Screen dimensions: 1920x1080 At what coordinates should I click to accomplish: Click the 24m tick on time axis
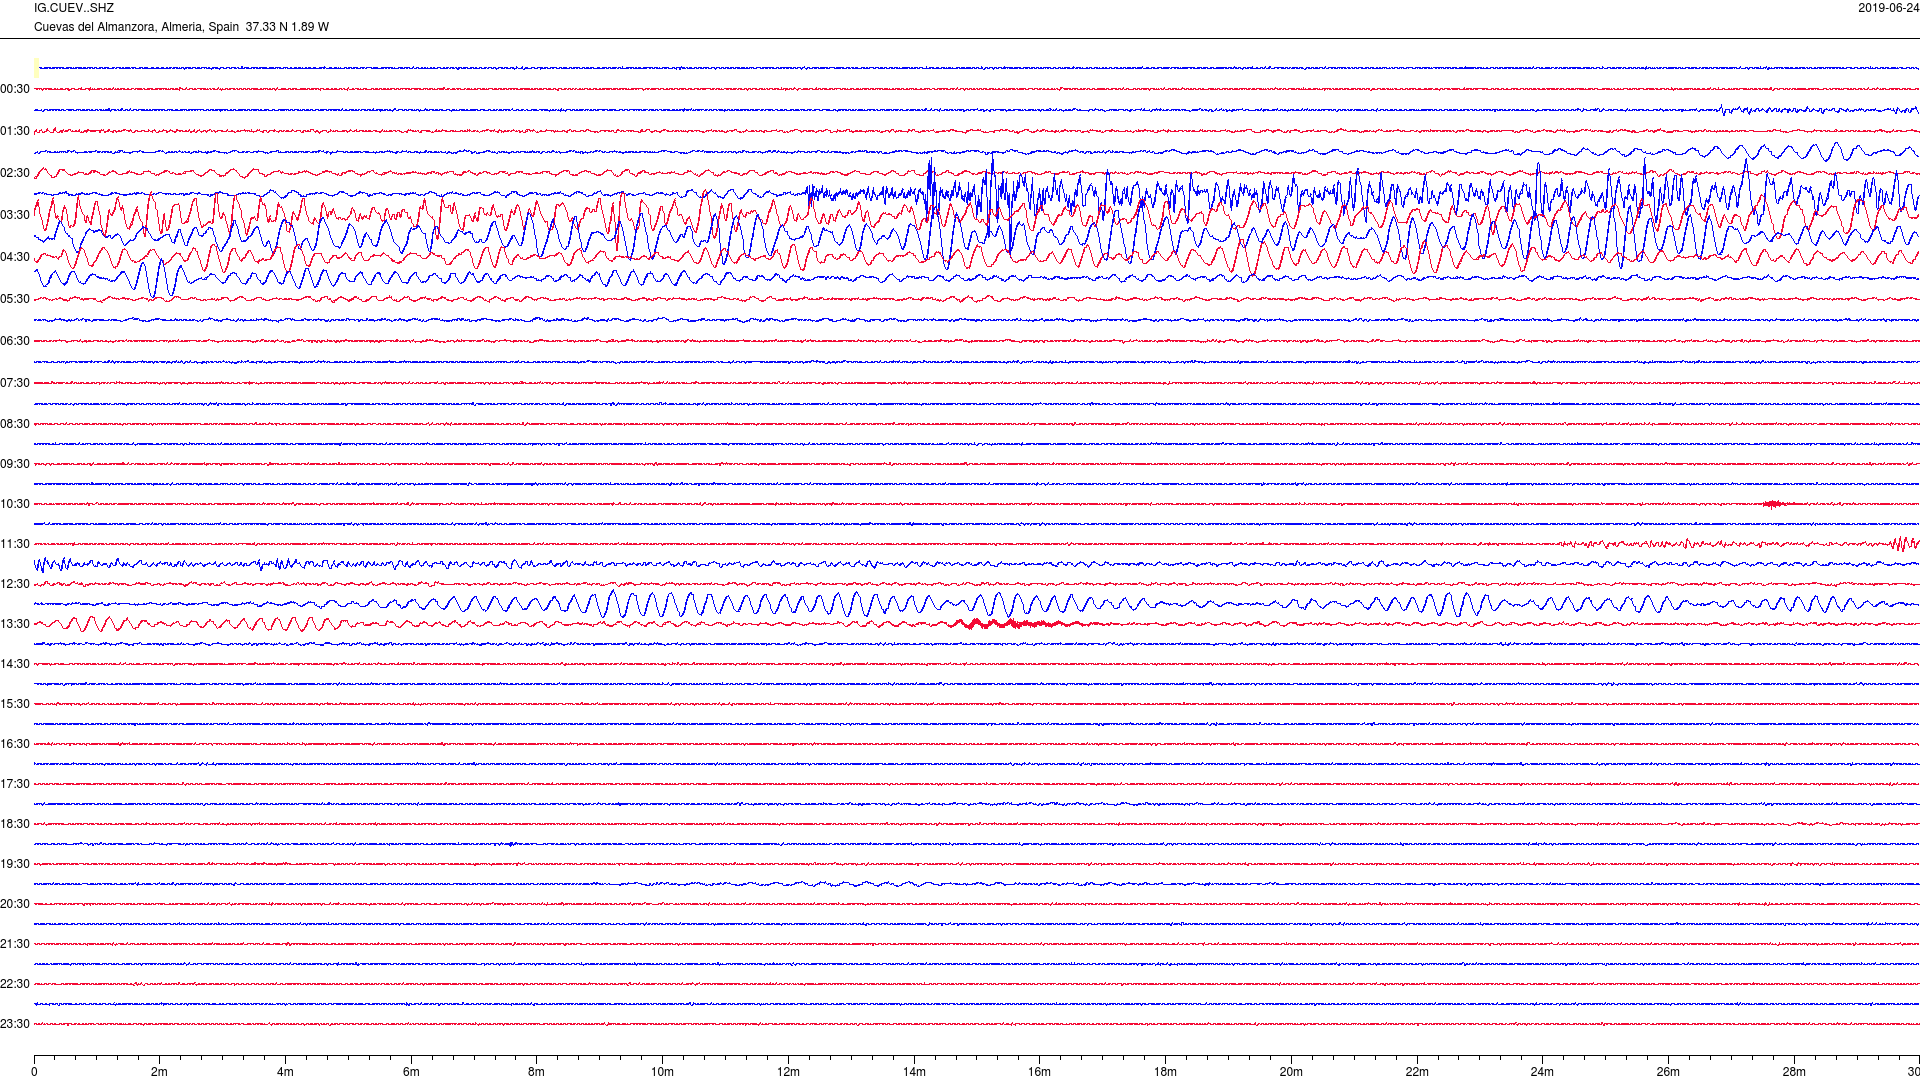point(1542,1072)
